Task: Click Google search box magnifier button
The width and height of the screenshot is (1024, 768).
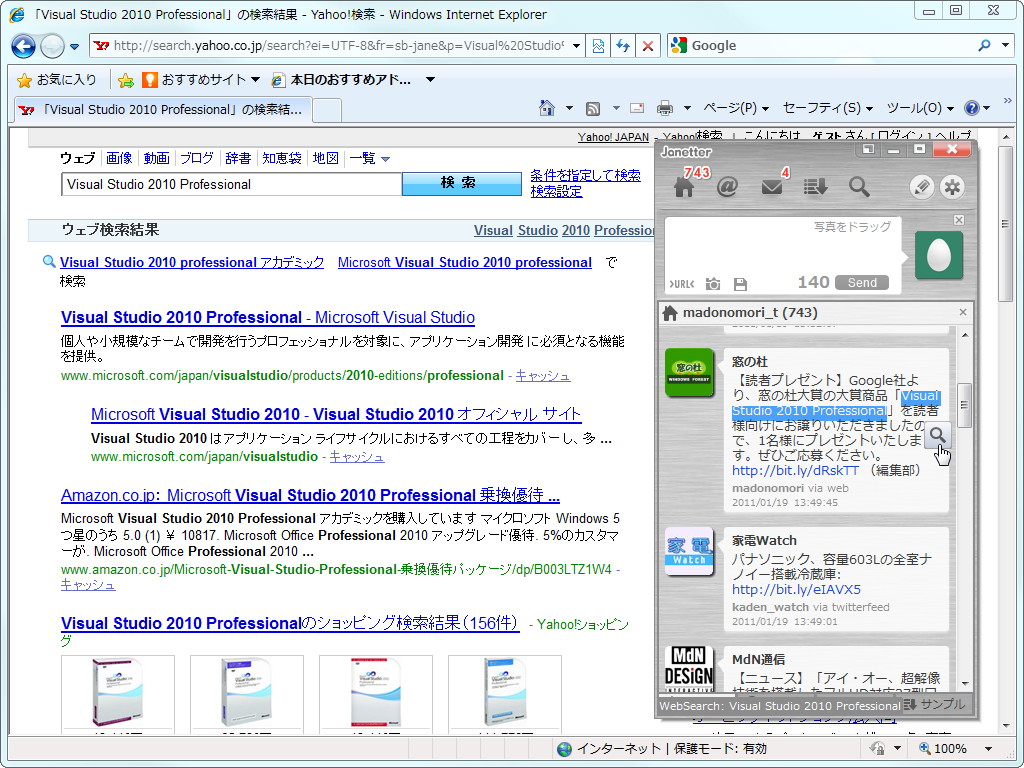Action: (x=984, y=46)
